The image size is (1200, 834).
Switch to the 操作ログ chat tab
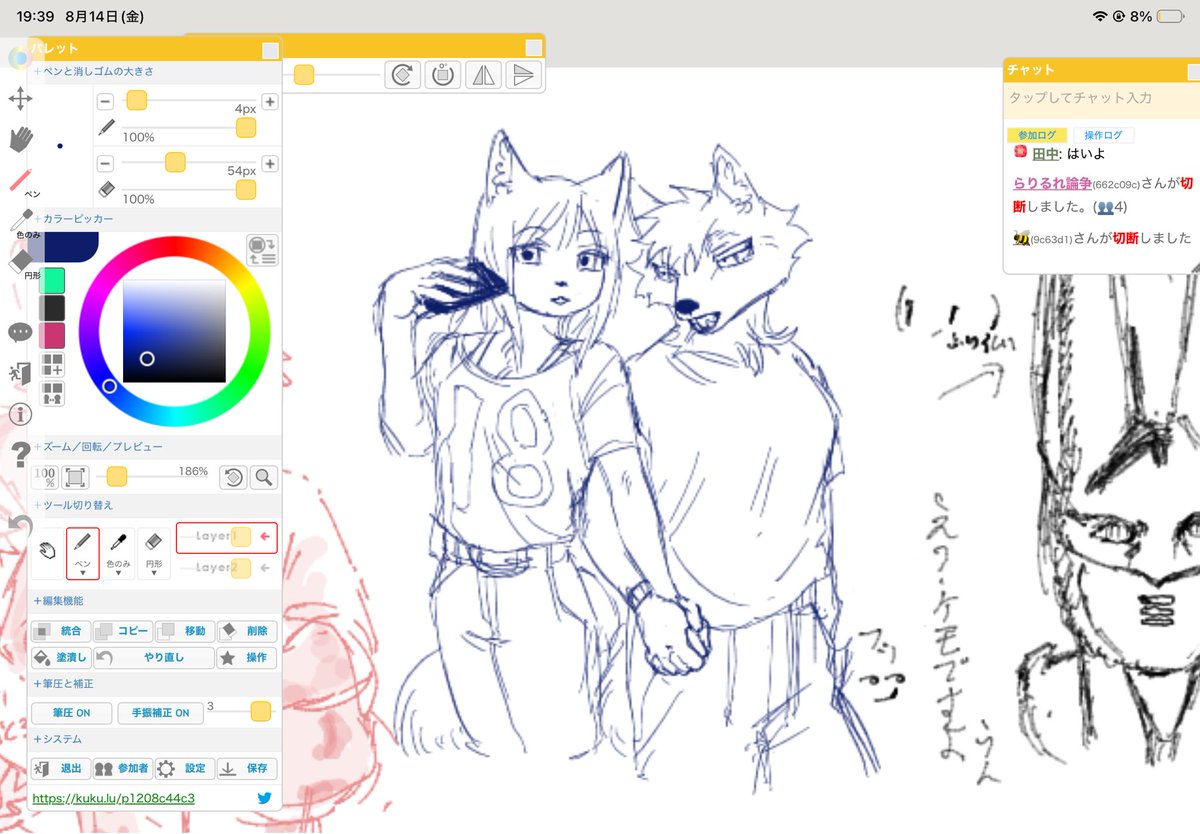click(1104, 135)
